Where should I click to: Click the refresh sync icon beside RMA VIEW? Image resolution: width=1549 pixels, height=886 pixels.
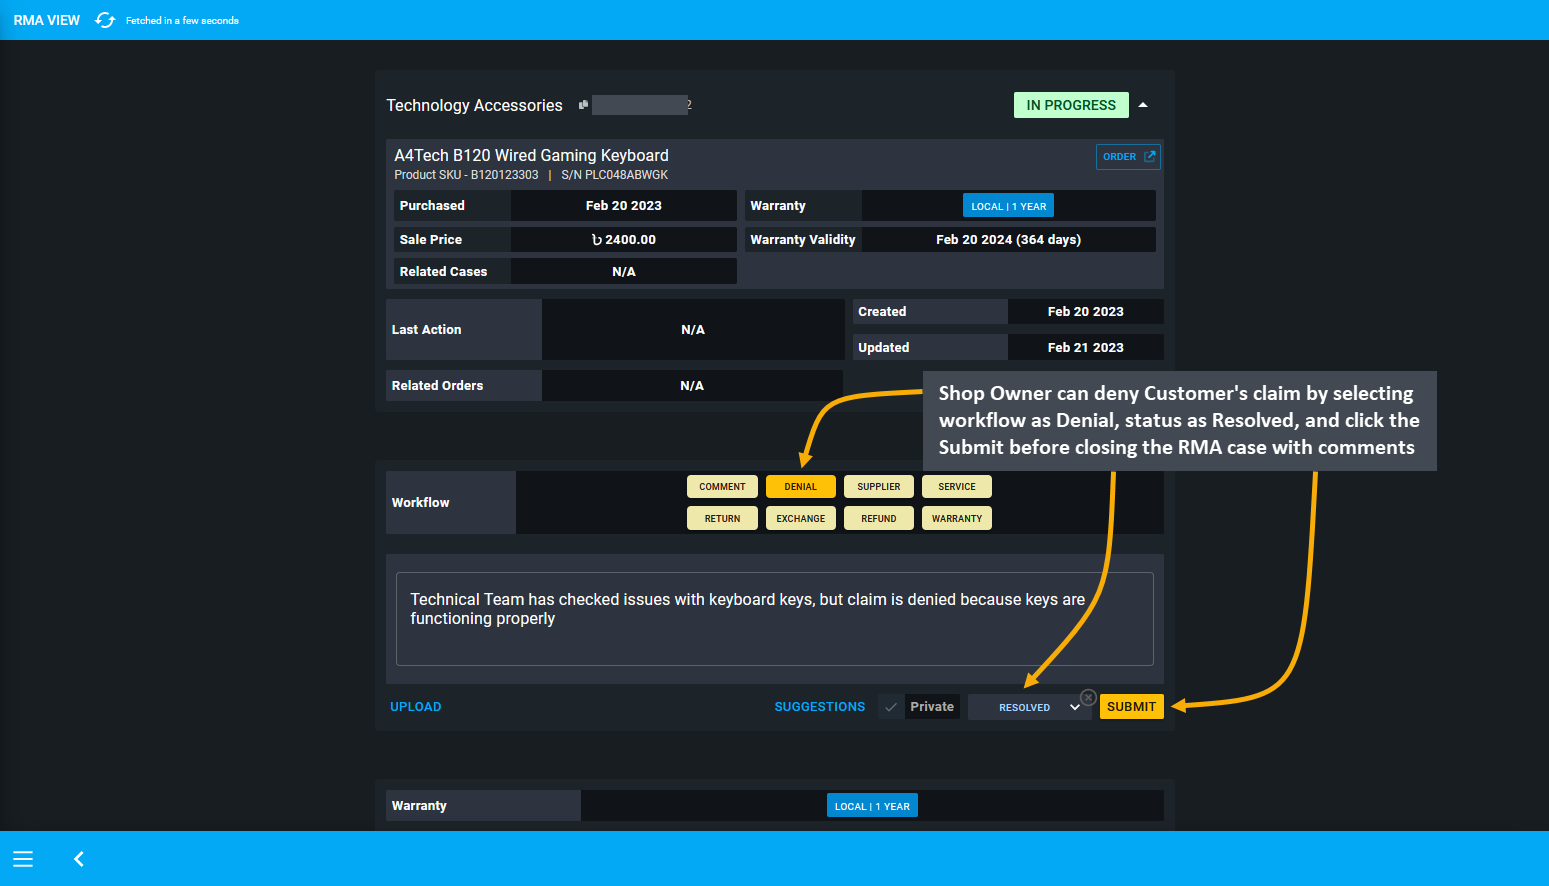(105, 20)
